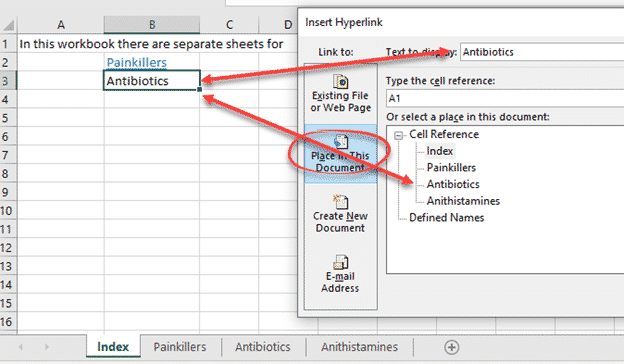Select row 16 header
The width and height of the screenshot is (624, 364).
pos(8,322)
